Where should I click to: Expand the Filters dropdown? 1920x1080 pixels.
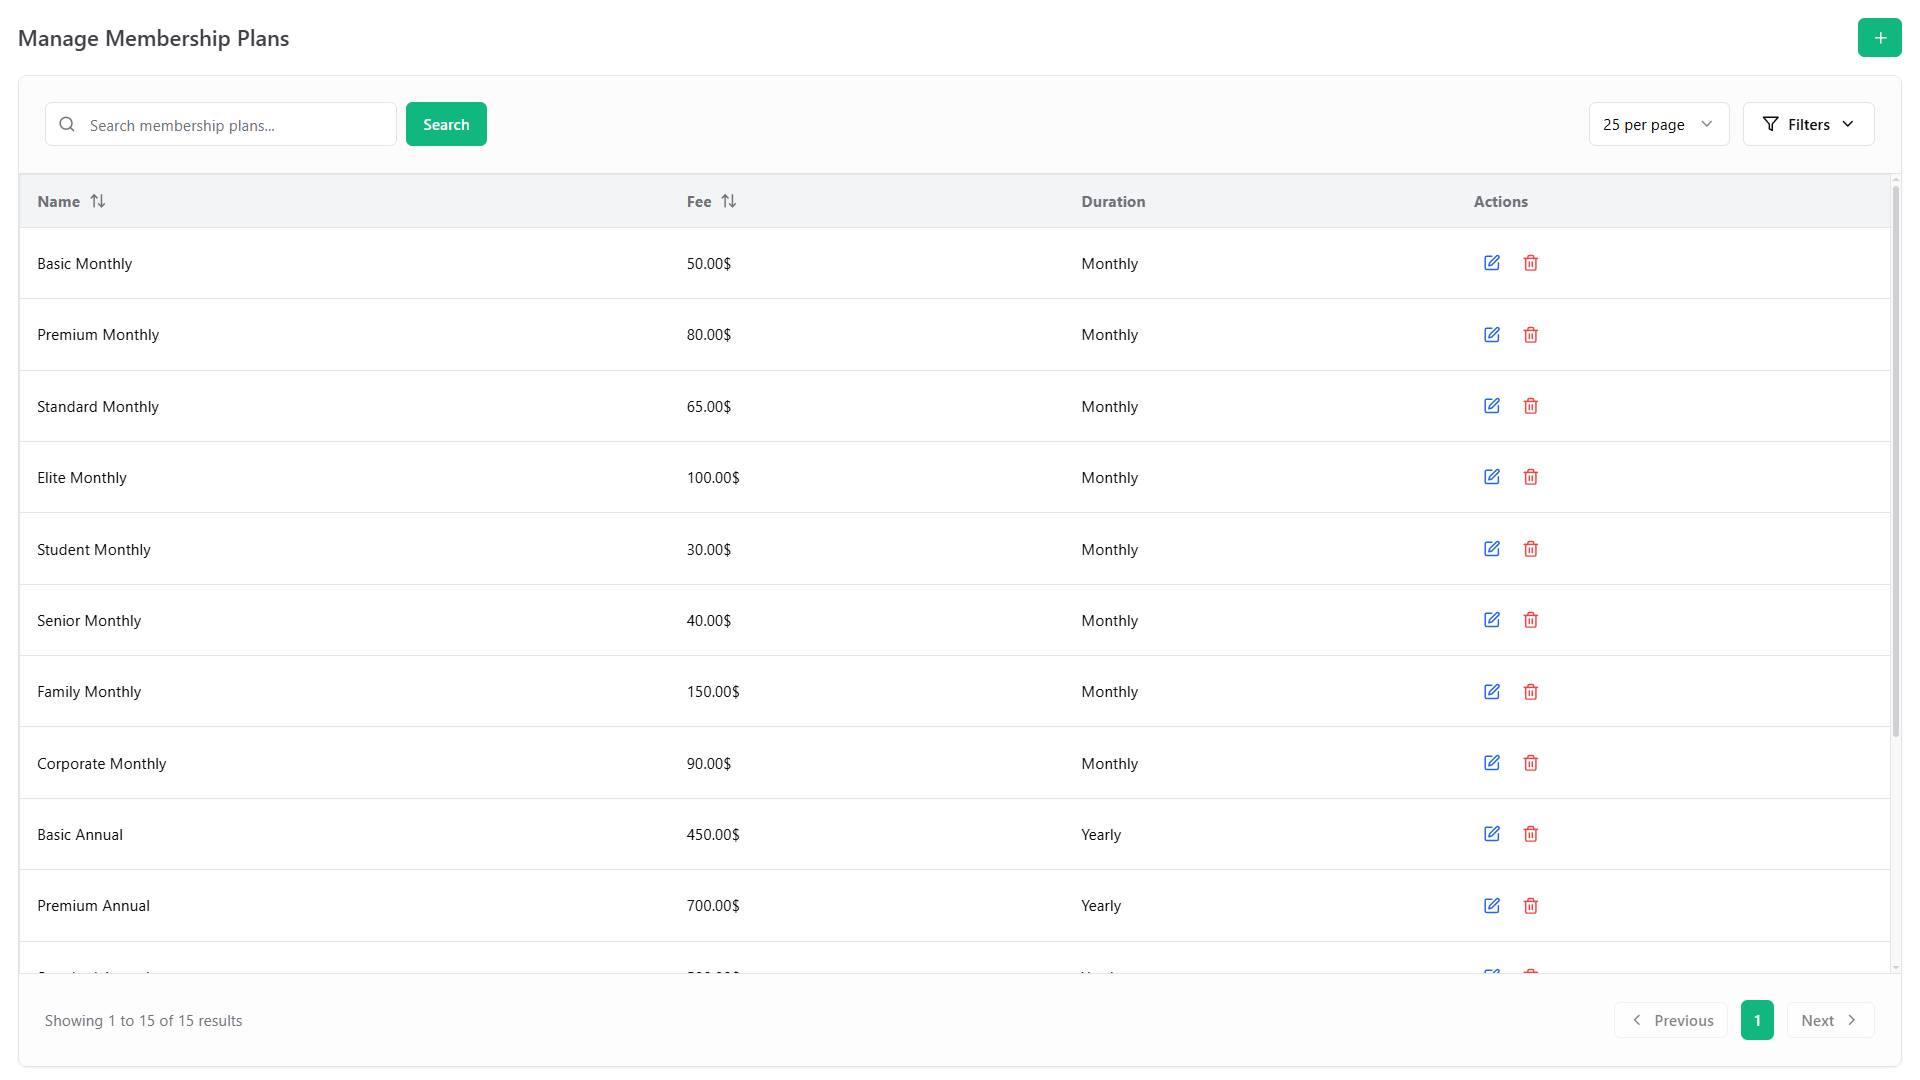pyautogui.click(x=1808, y=124)
